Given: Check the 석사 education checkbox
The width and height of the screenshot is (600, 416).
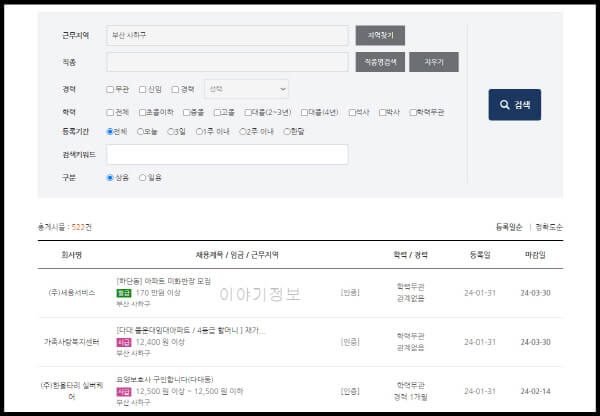Looking at the screenshot, I should (x=352, y=113).
